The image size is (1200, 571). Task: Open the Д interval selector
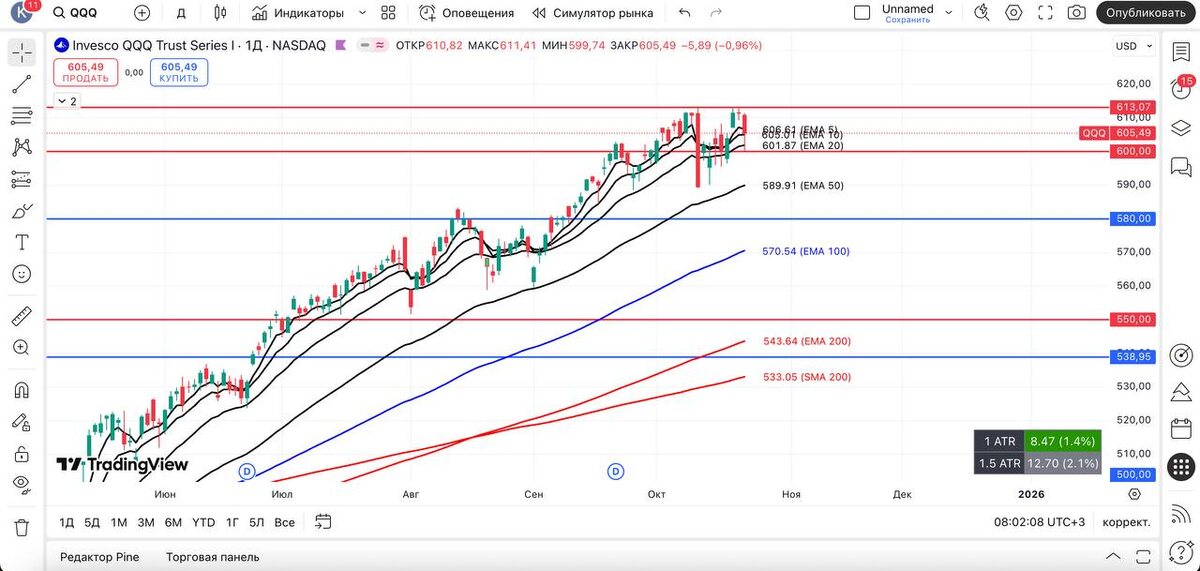181,13
